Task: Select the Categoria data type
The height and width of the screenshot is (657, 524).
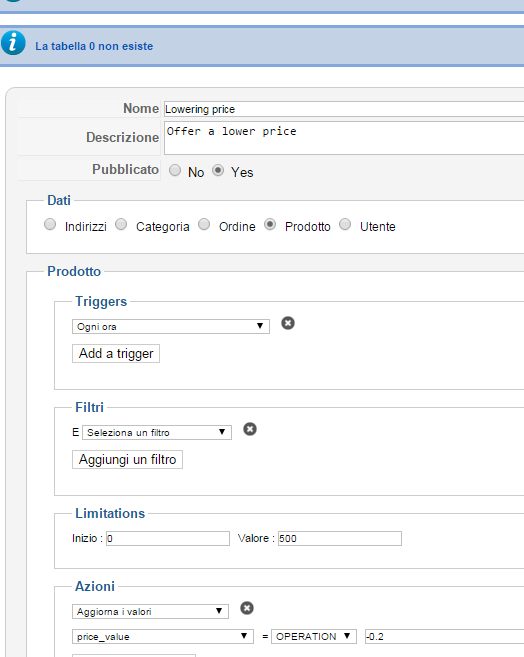Action: [x=121, y=224]
